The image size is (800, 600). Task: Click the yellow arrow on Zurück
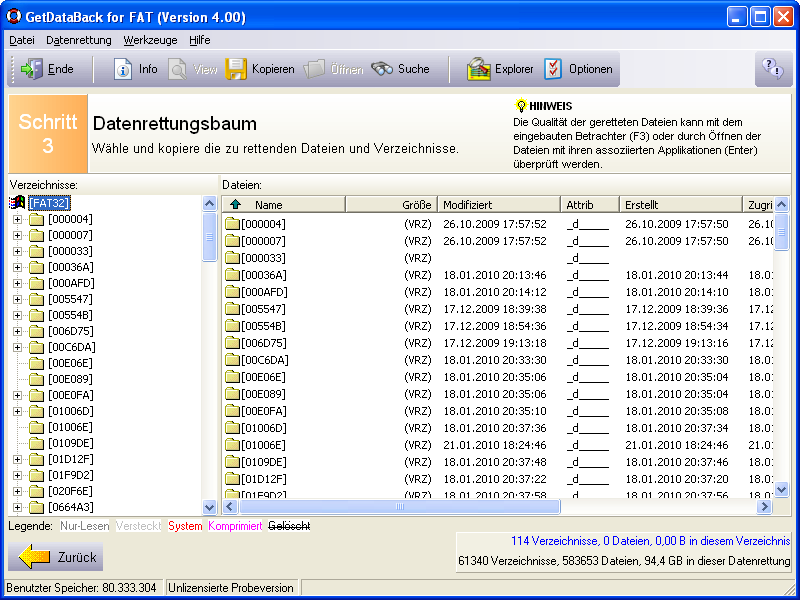pos(35,557)
